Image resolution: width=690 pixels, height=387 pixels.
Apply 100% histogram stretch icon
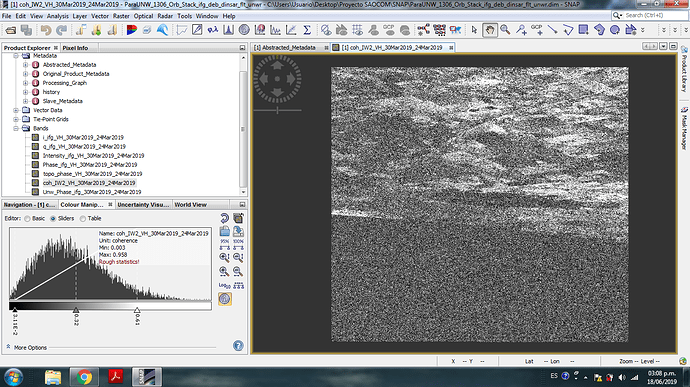point(238,244)
